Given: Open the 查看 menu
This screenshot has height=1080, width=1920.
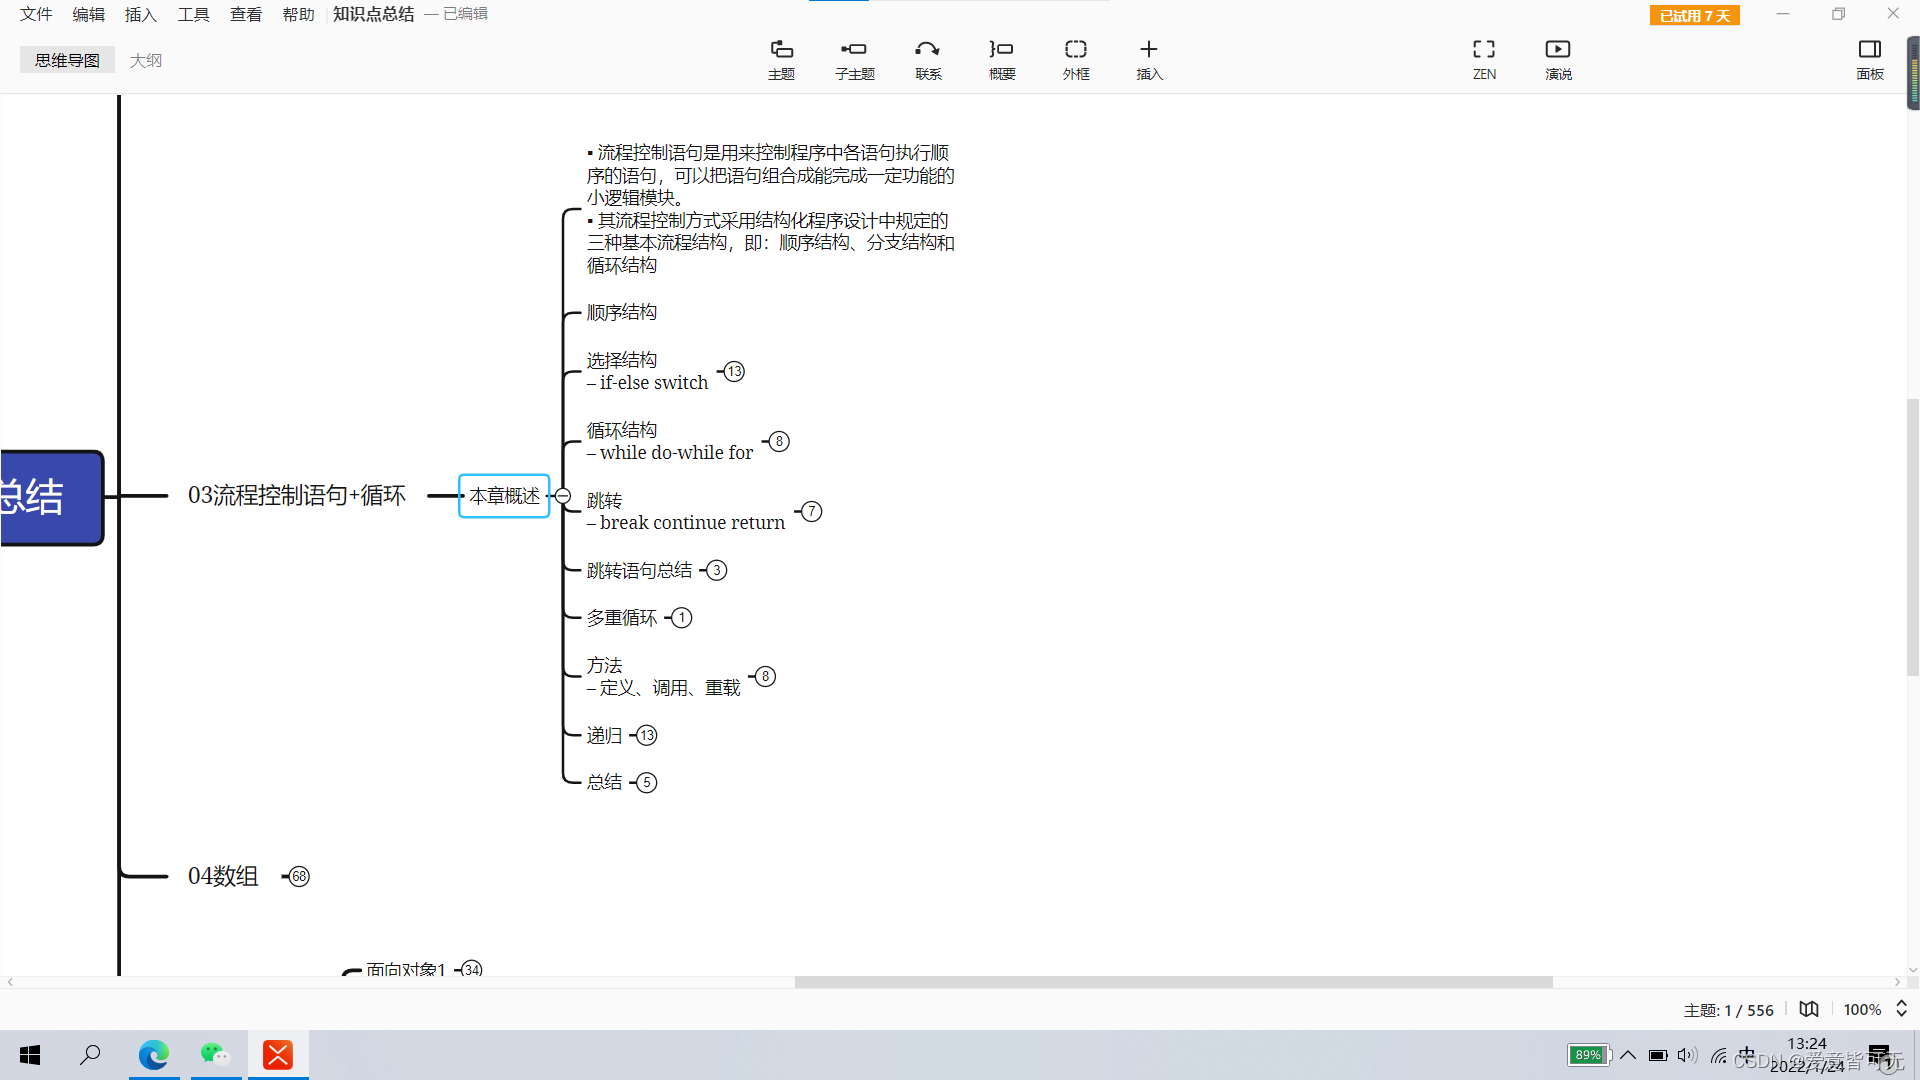Looking at the screenshot, I should [x=245, y=14].
